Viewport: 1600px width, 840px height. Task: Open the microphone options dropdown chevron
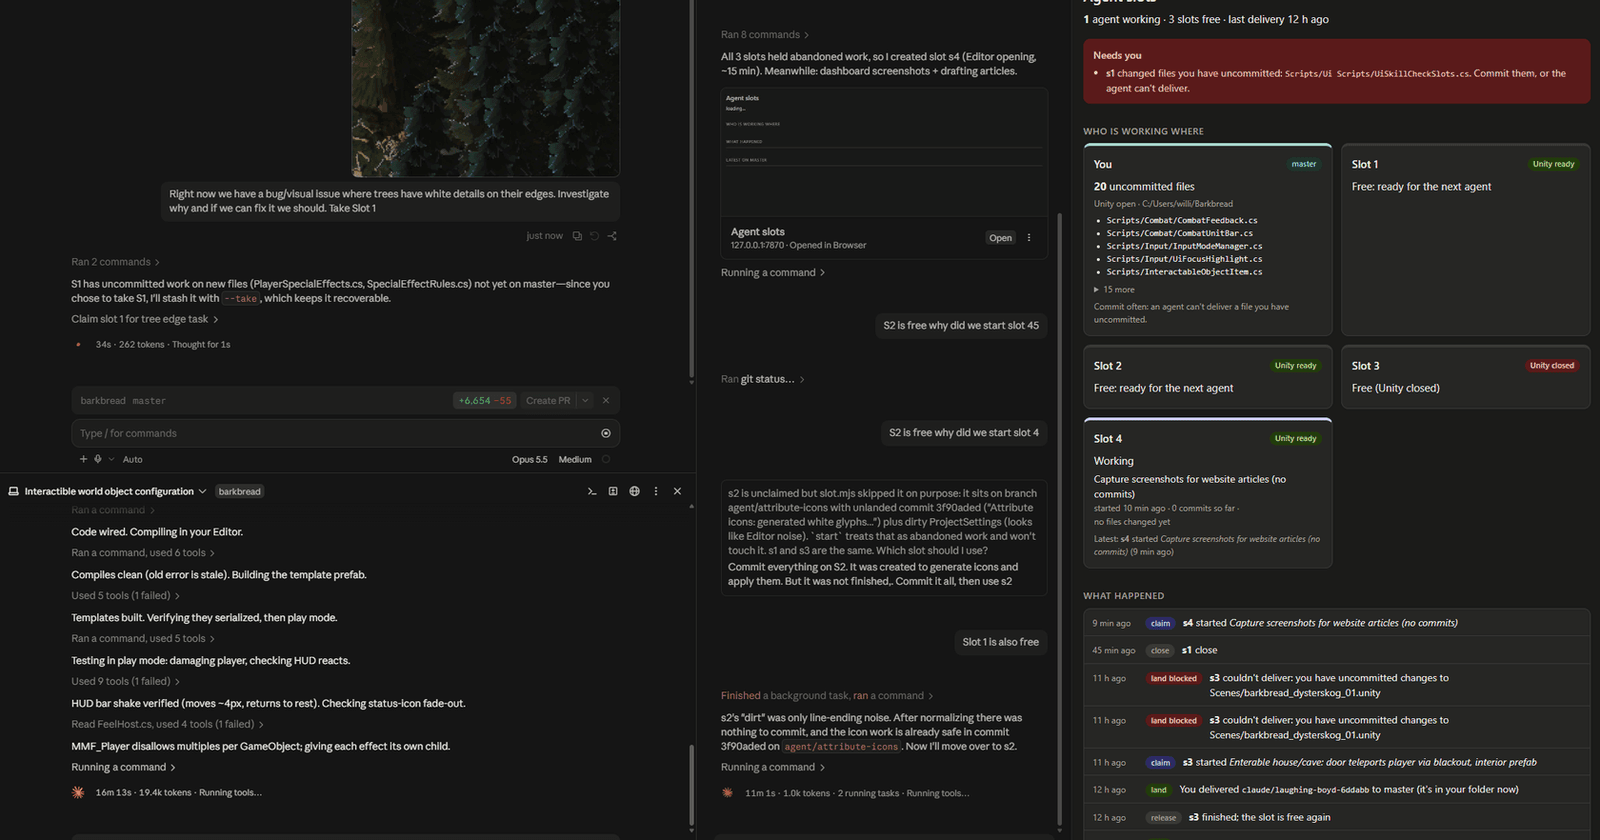111,459
